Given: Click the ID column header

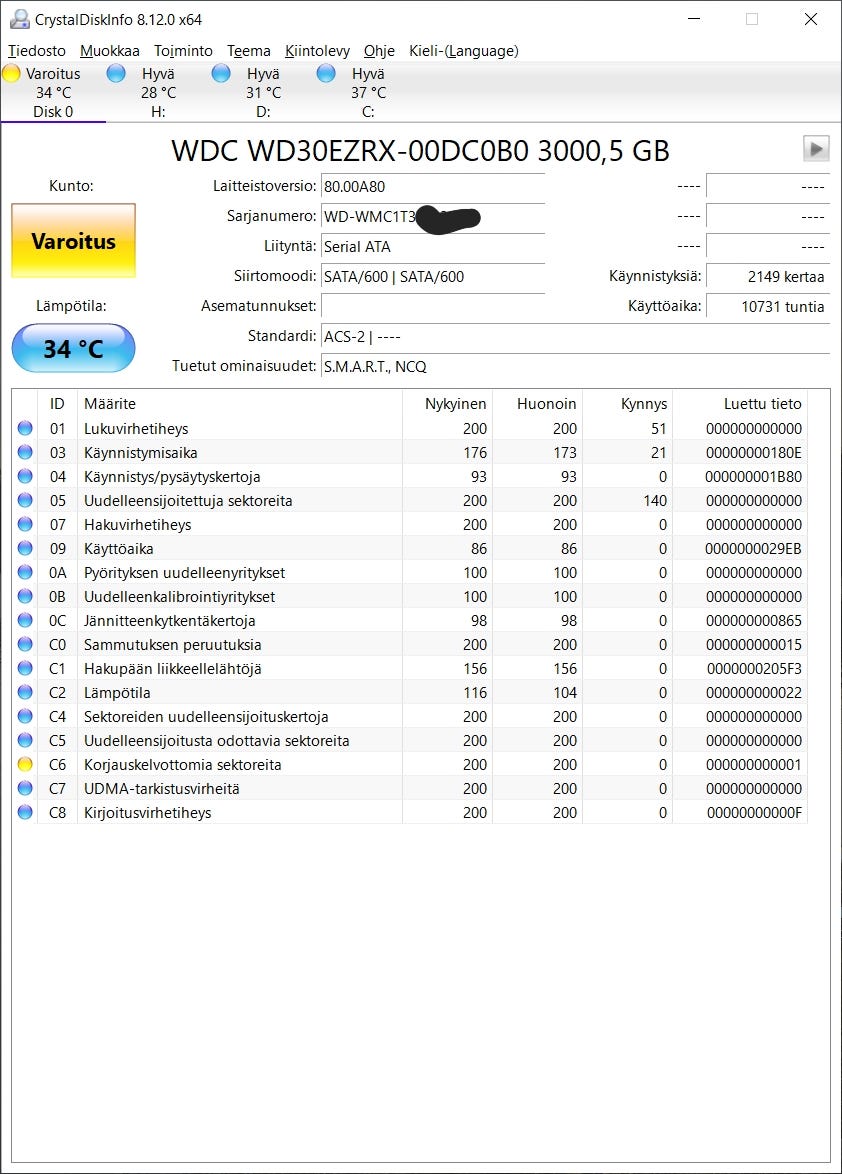Looking at the screenshot, I should (57, 404).
